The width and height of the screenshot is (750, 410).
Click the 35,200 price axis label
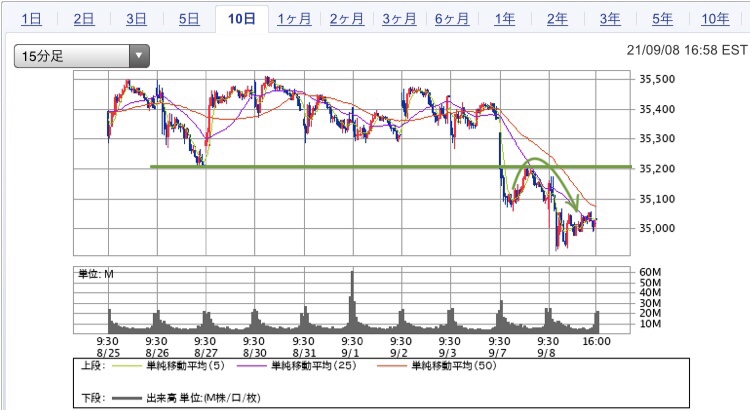pyautogui.click(x=657, y=168)
